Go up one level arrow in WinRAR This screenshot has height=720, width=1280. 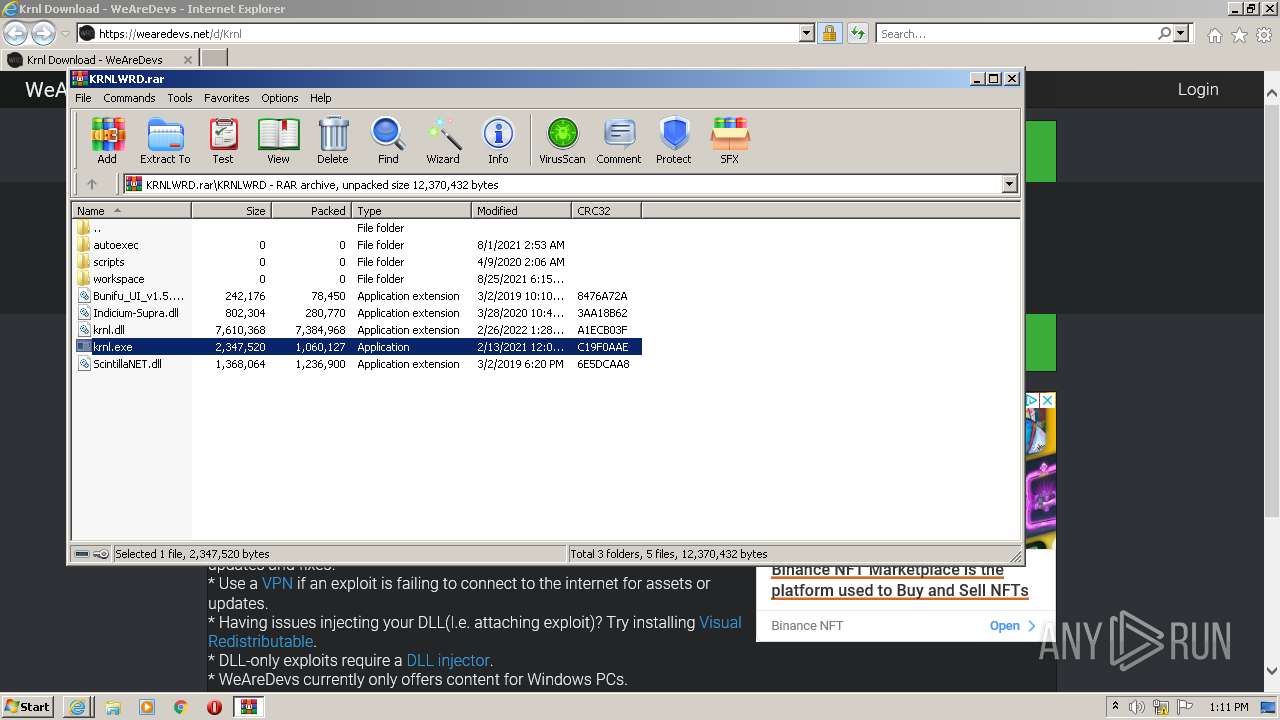coord(92,184)
